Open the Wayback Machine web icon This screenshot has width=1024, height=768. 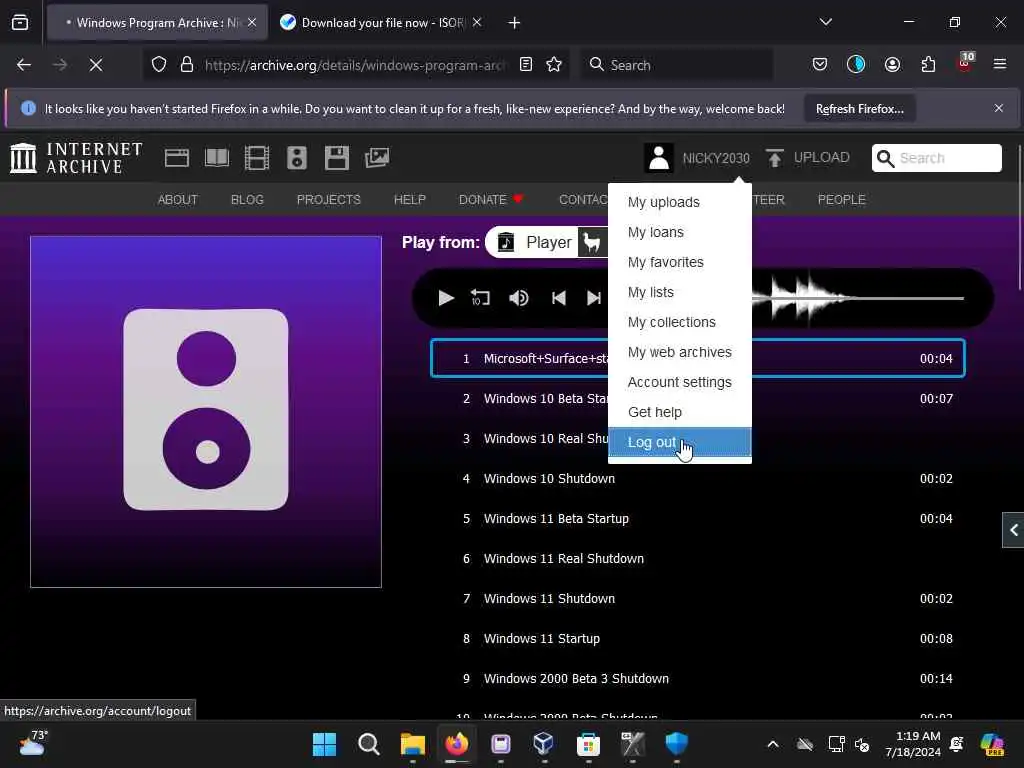click(x=176, y=158)
